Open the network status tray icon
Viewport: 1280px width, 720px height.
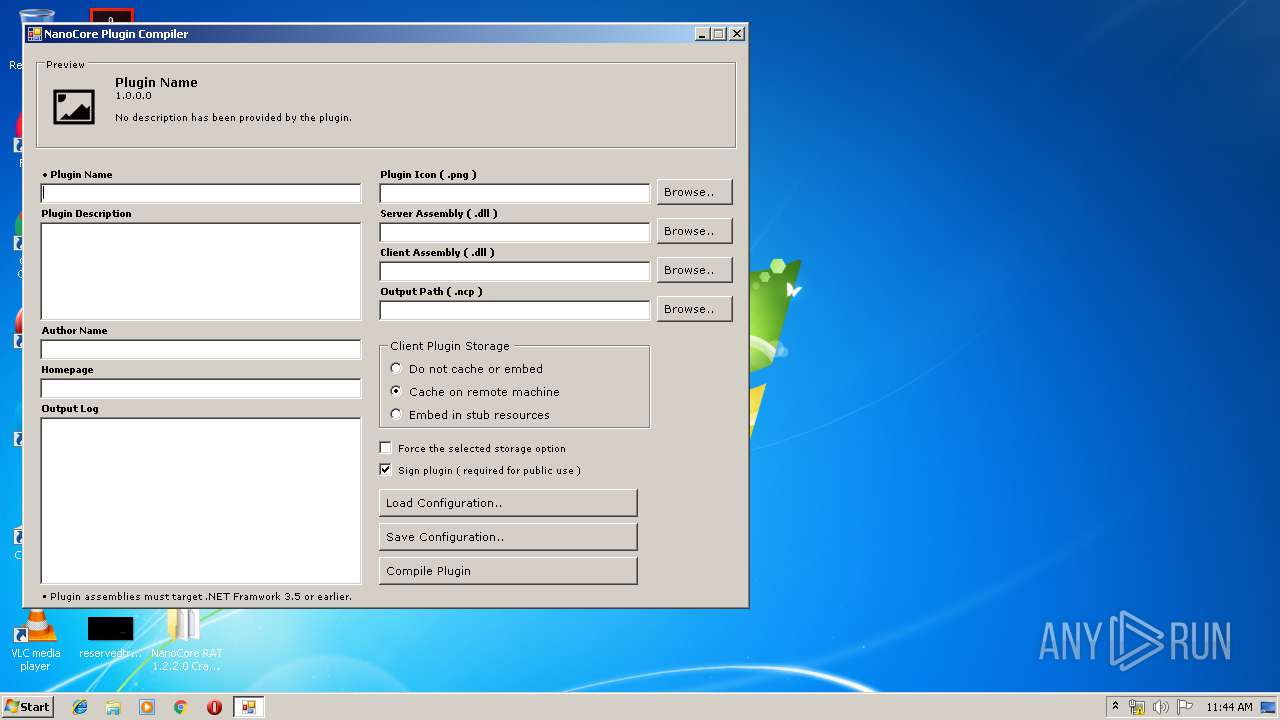1137,707
